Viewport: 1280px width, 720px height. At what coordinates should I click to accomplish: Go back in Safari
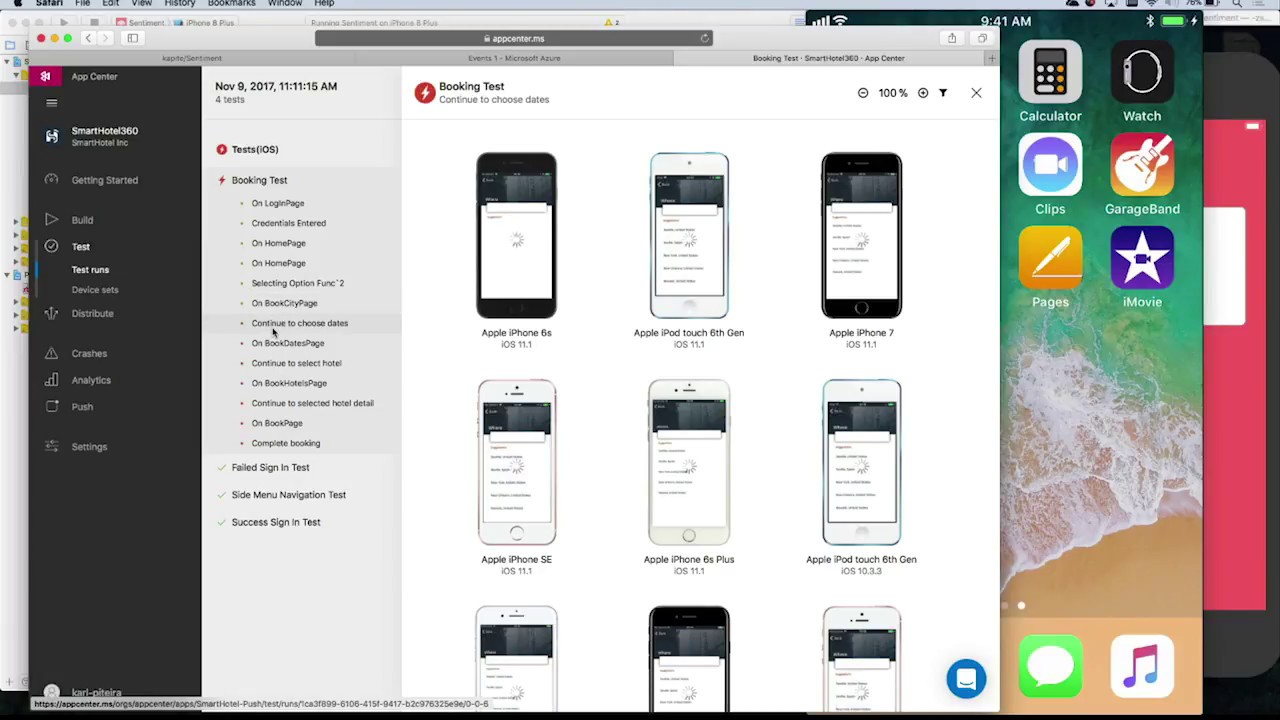pyautogui.click(x=88, y=38)
